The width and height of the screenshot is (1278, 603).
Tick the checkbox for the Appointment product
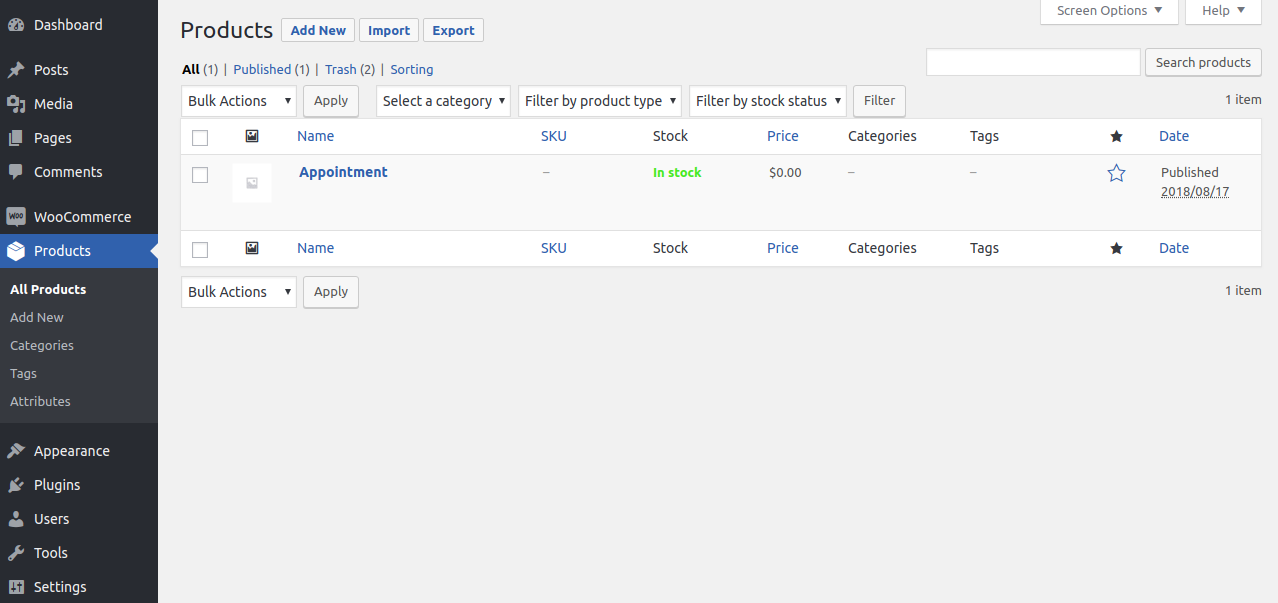[199, 174]
